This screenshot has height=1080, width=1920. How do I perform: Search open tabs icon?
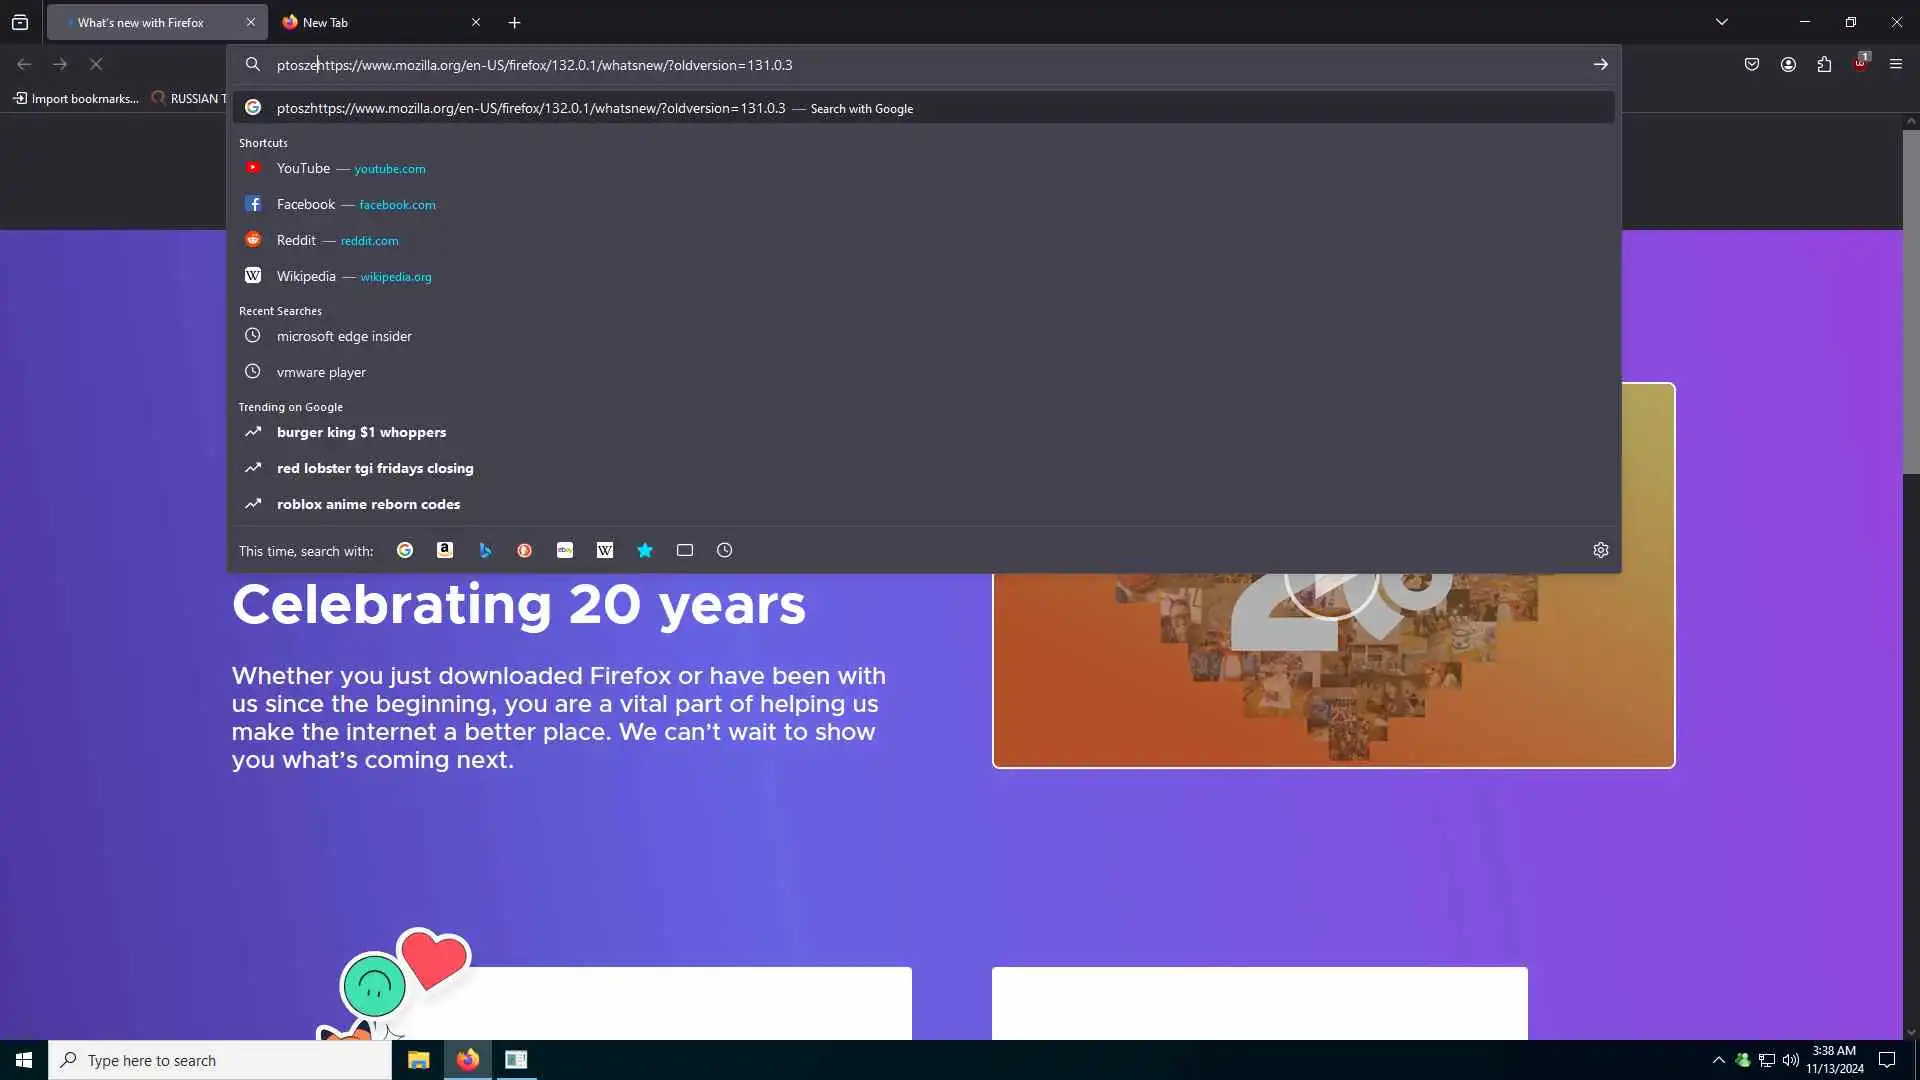[x=685, y=550]
